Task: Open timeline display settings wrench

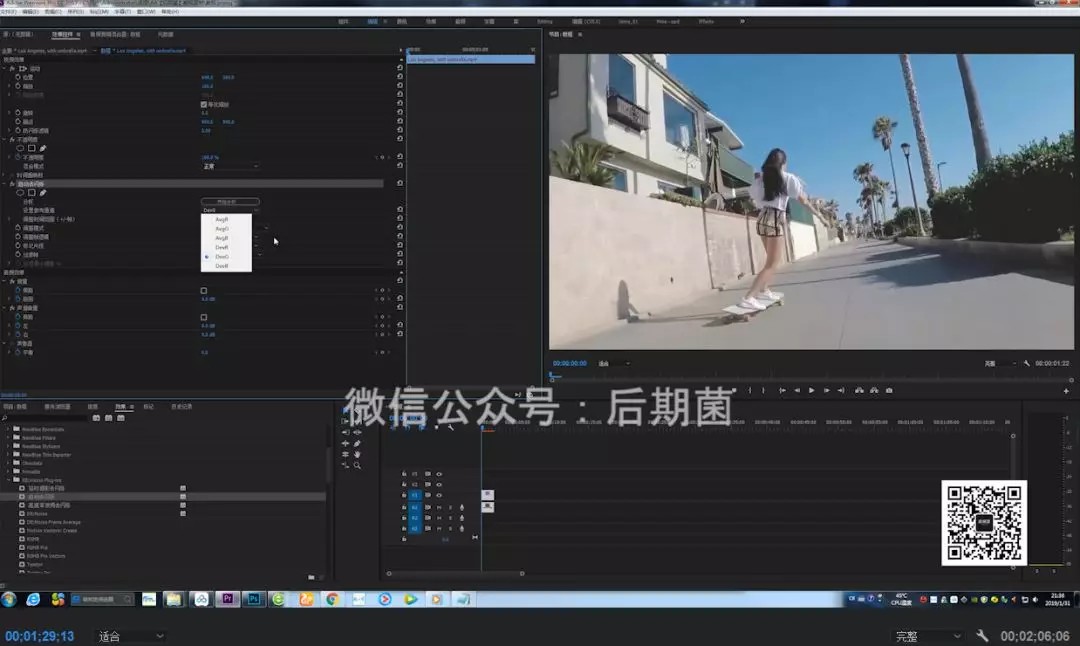Action: pos(450,428)
